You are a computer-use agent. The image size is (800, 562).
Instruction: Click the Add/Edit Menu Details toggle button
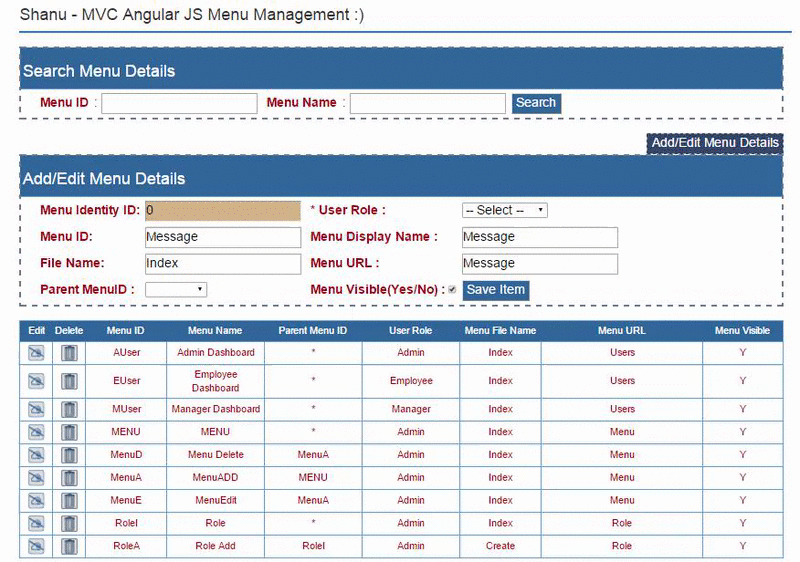715,143
